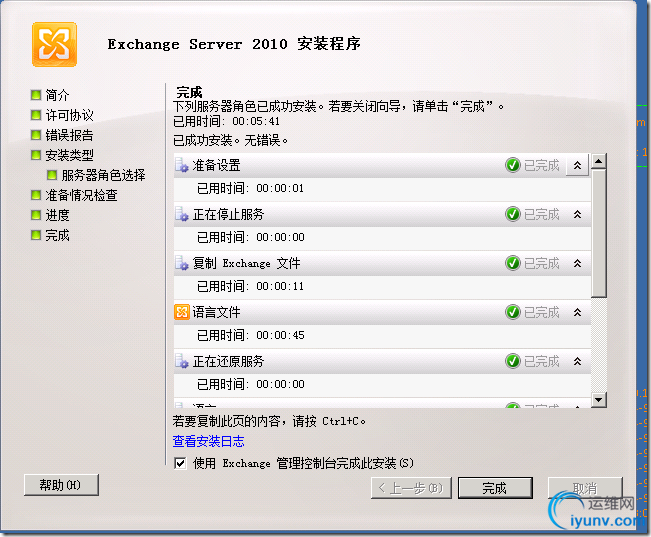Click the Exchange Server logo icon
This screenshot has width=651, height=537.
pyautogui.click(x=54, y=44)
